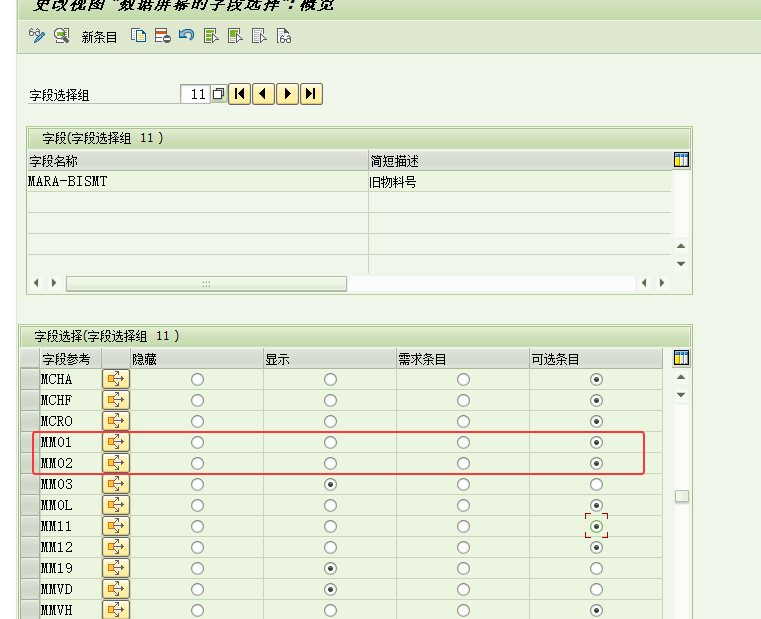Viewport: 761px width, 619px height.
Task: Click 新条目 (New Entries) button
Action: coord(99,37)
